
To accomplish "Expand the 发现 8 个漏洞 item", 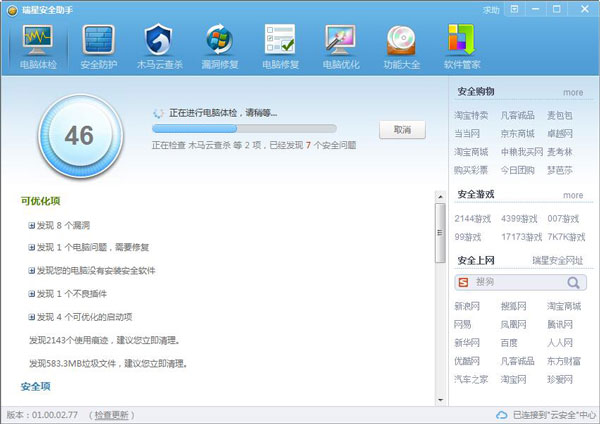I will click(x=31, y=225).
